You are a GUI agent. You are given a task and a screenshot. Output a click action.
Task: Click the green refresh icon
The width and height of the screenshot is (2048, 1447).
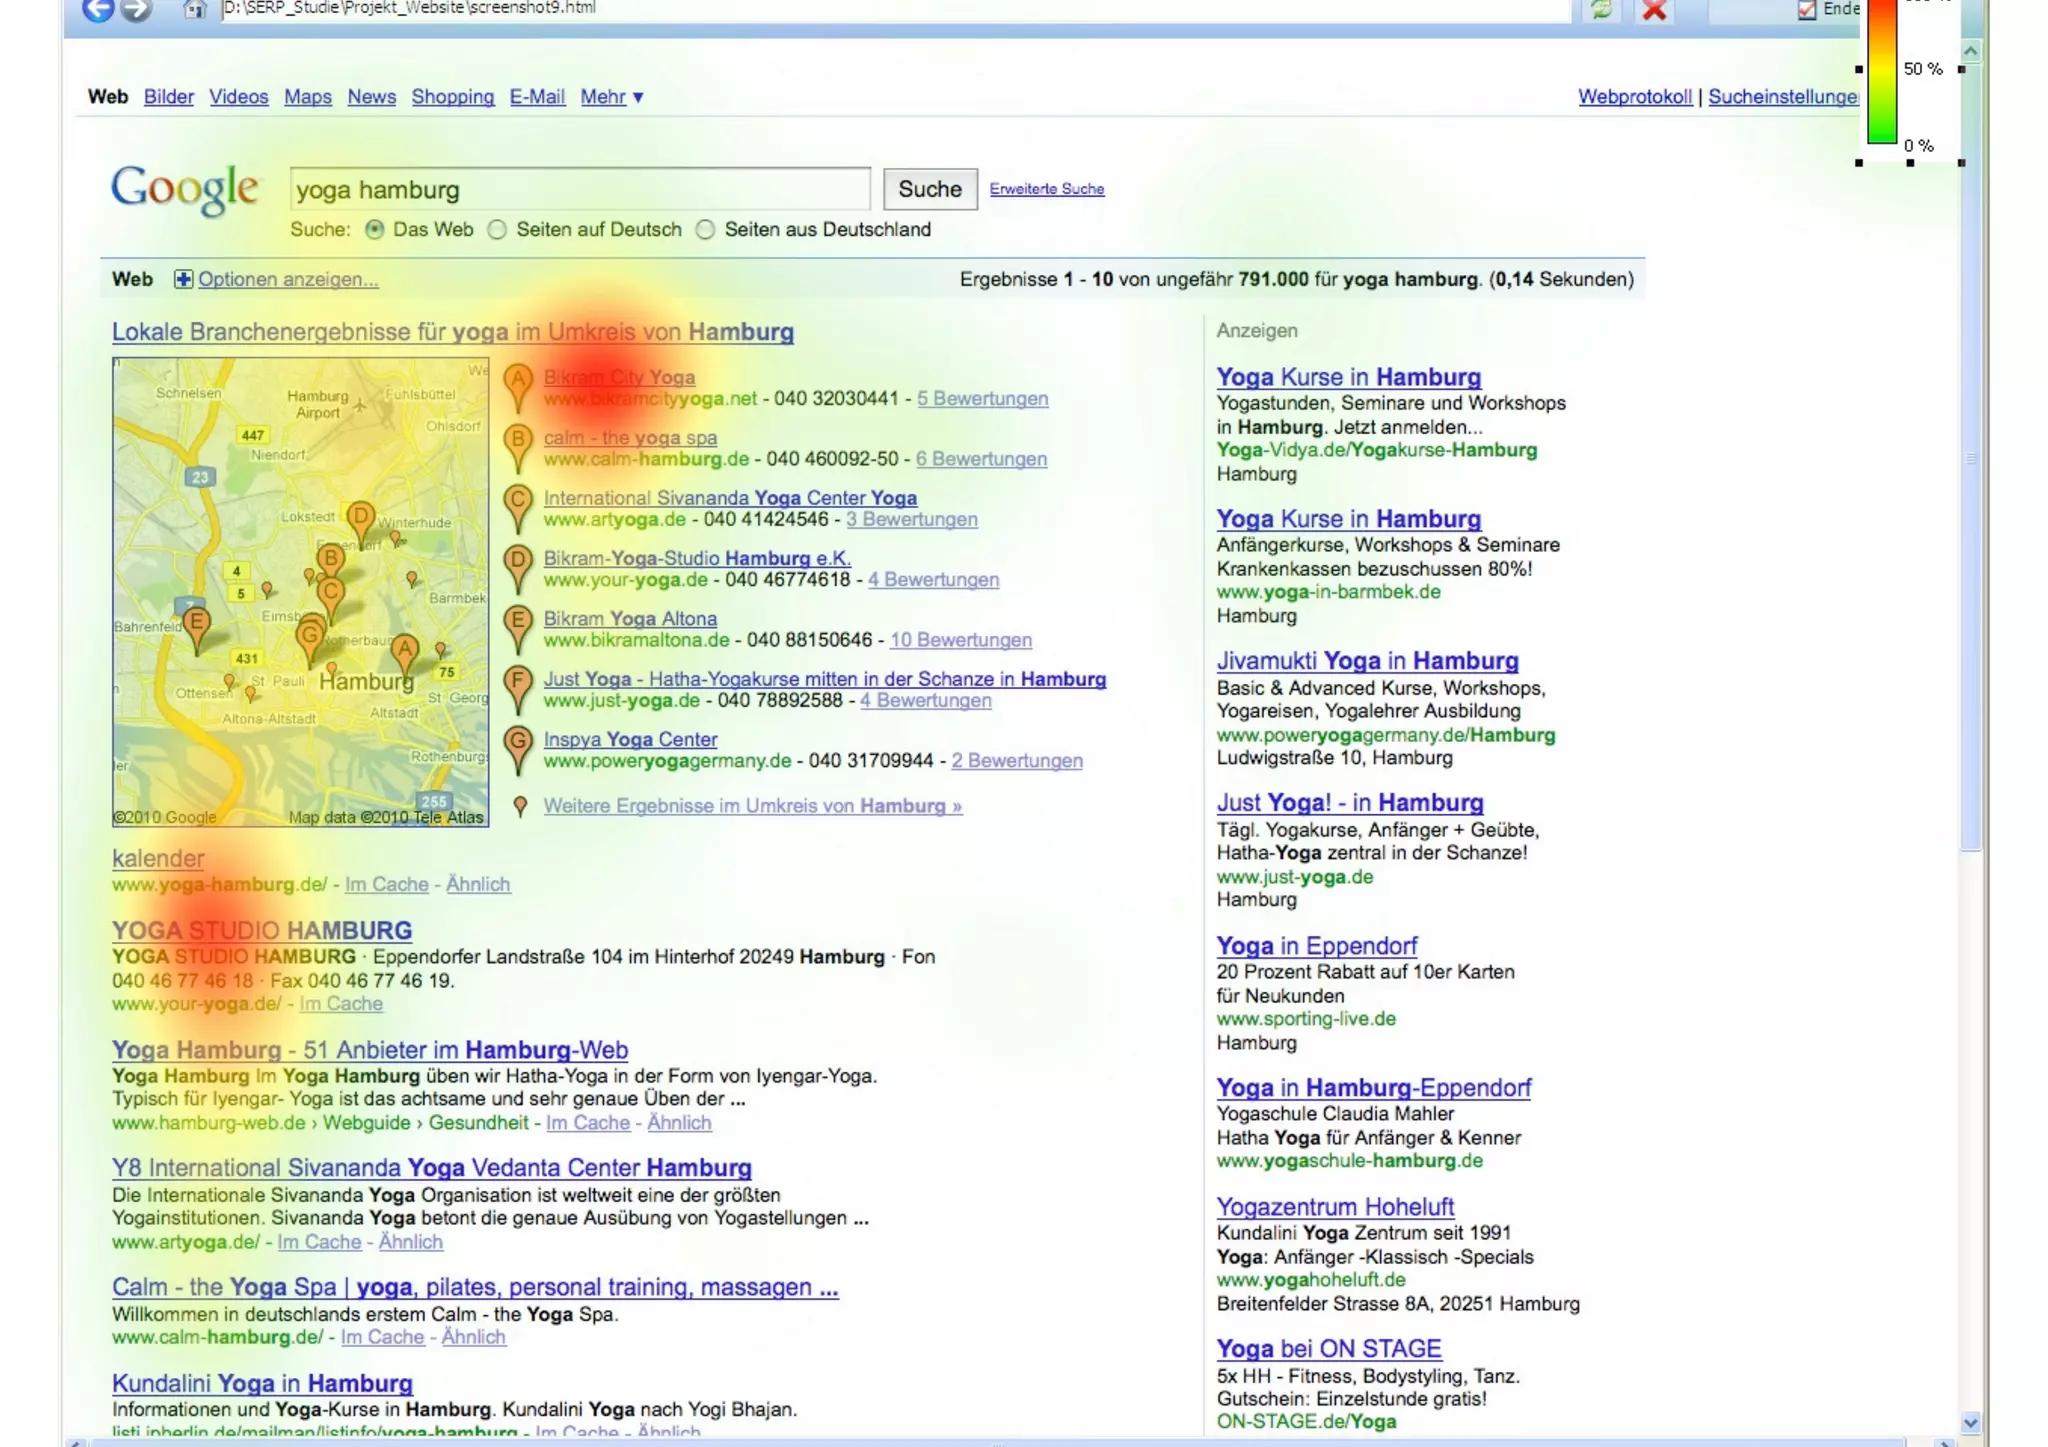pyautogui.click(x=1601, y=10)
